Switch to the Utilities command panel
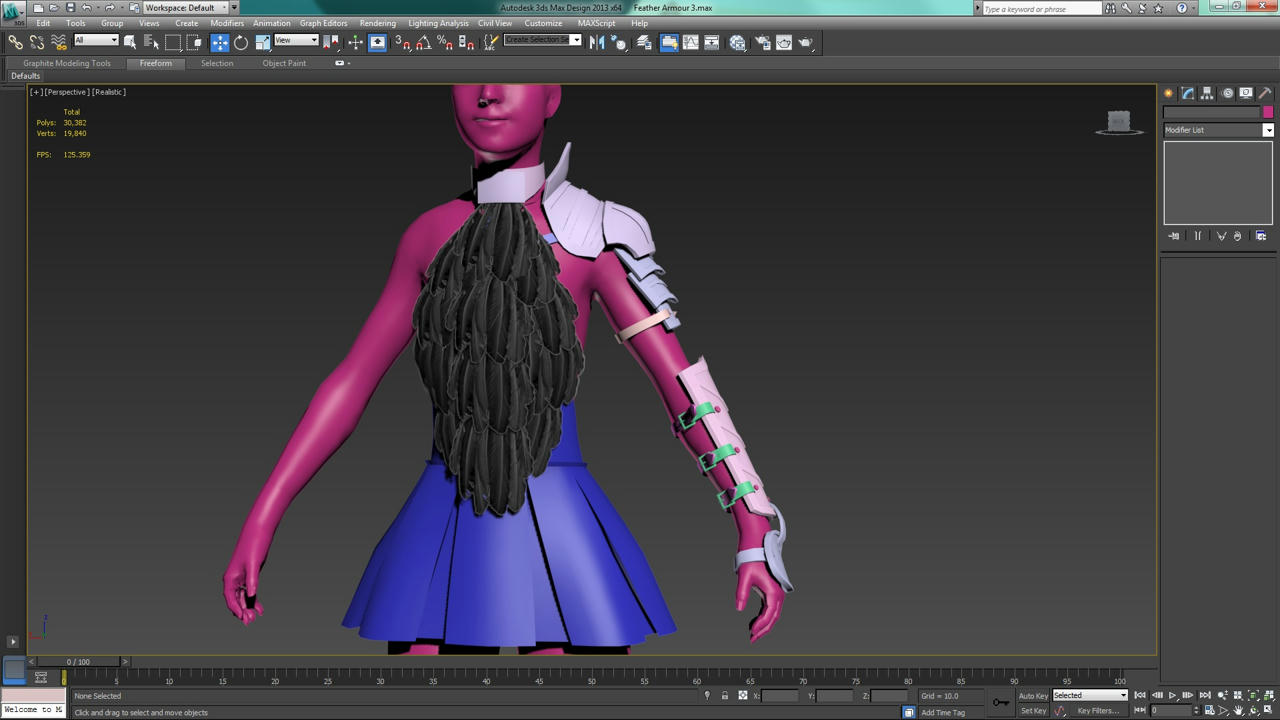Image resolution: width=1280 pixels, height=720 pixels. pyautogui.click(x=1266, y=93)
